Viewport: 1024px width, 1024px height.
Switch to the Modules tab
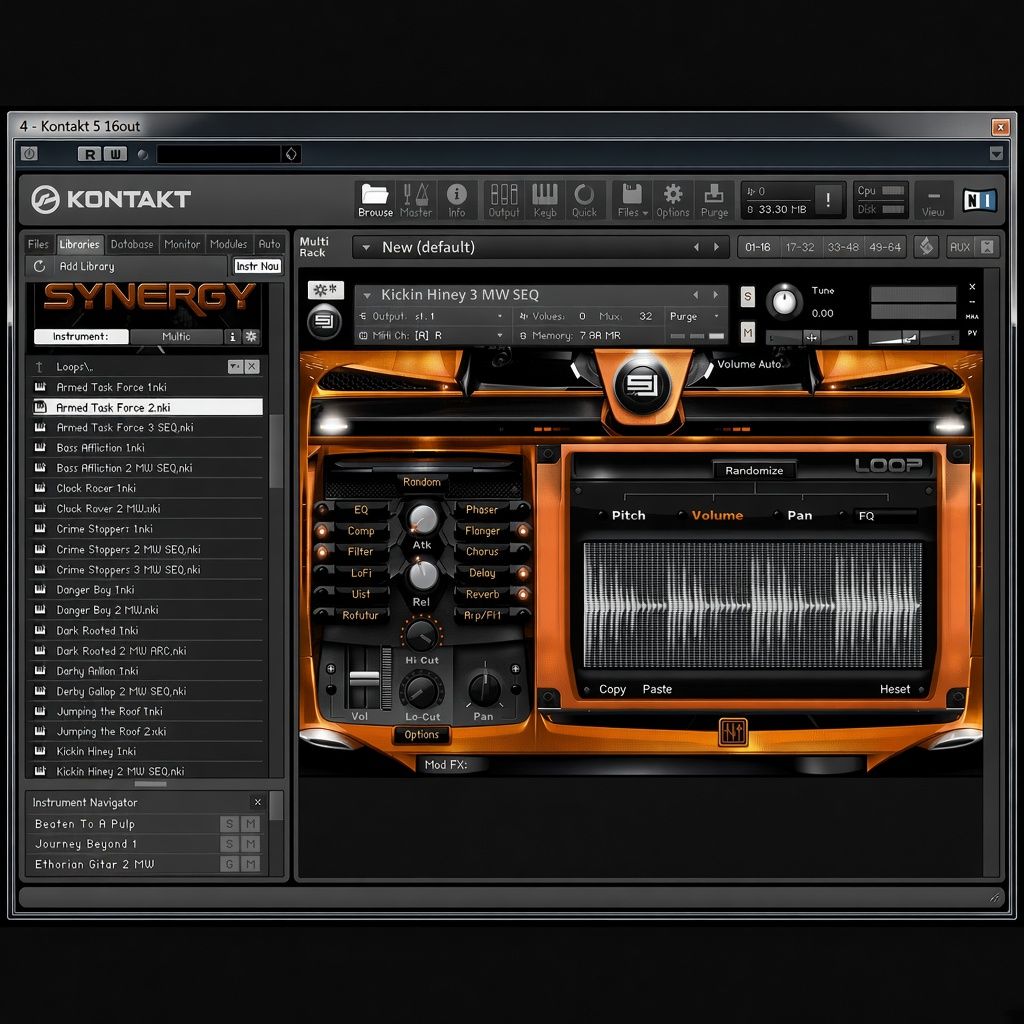pos(229,244)
